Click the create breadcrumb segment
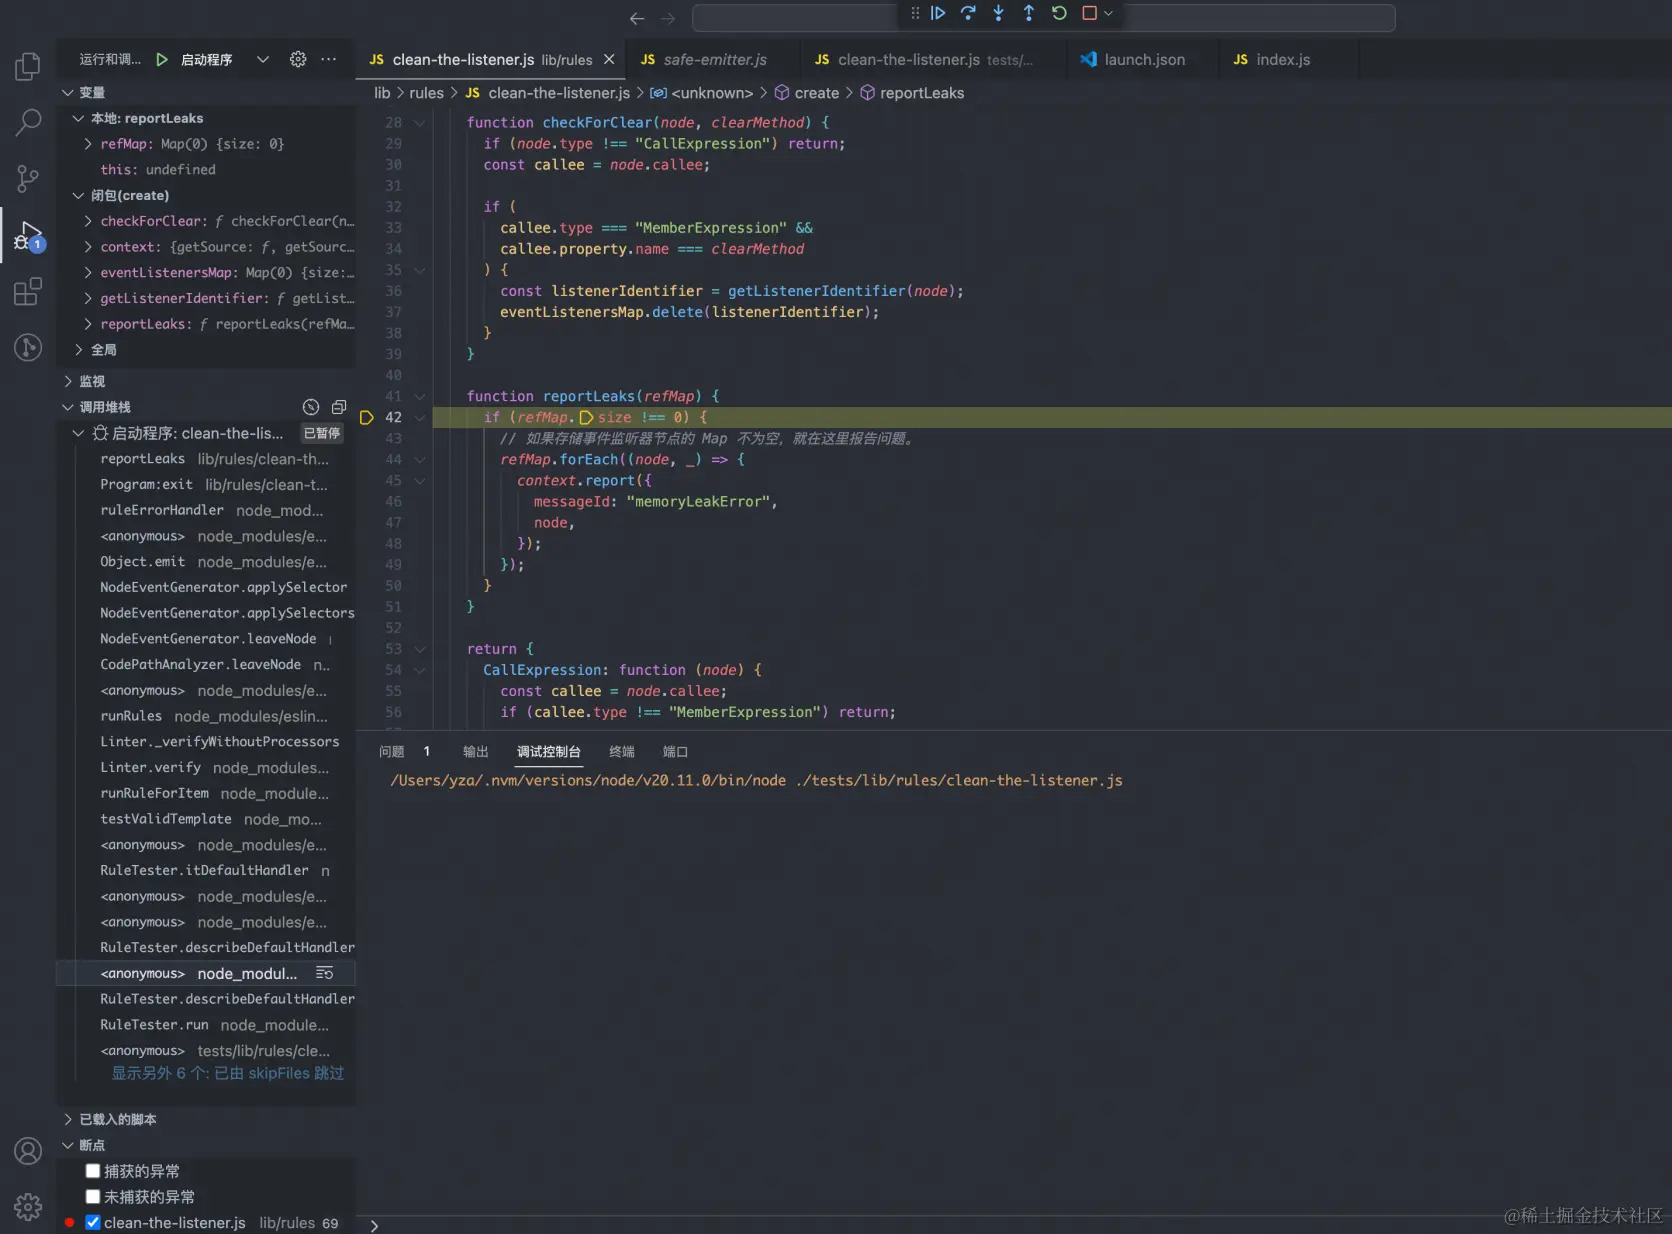Image resolution: width=1672 pixels, height=1234 pixels. (807, 93)
